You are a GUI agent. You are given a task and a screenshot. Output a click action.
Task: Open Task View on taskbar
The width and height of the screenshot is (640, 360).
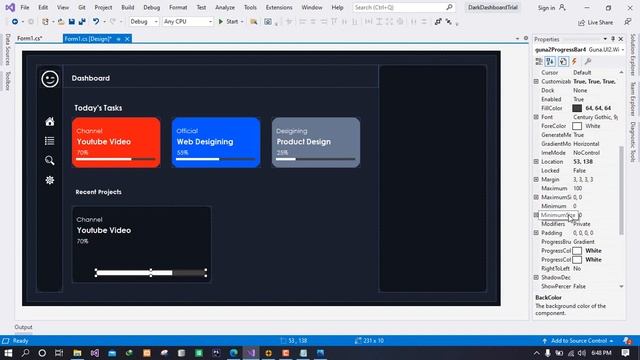59,353
